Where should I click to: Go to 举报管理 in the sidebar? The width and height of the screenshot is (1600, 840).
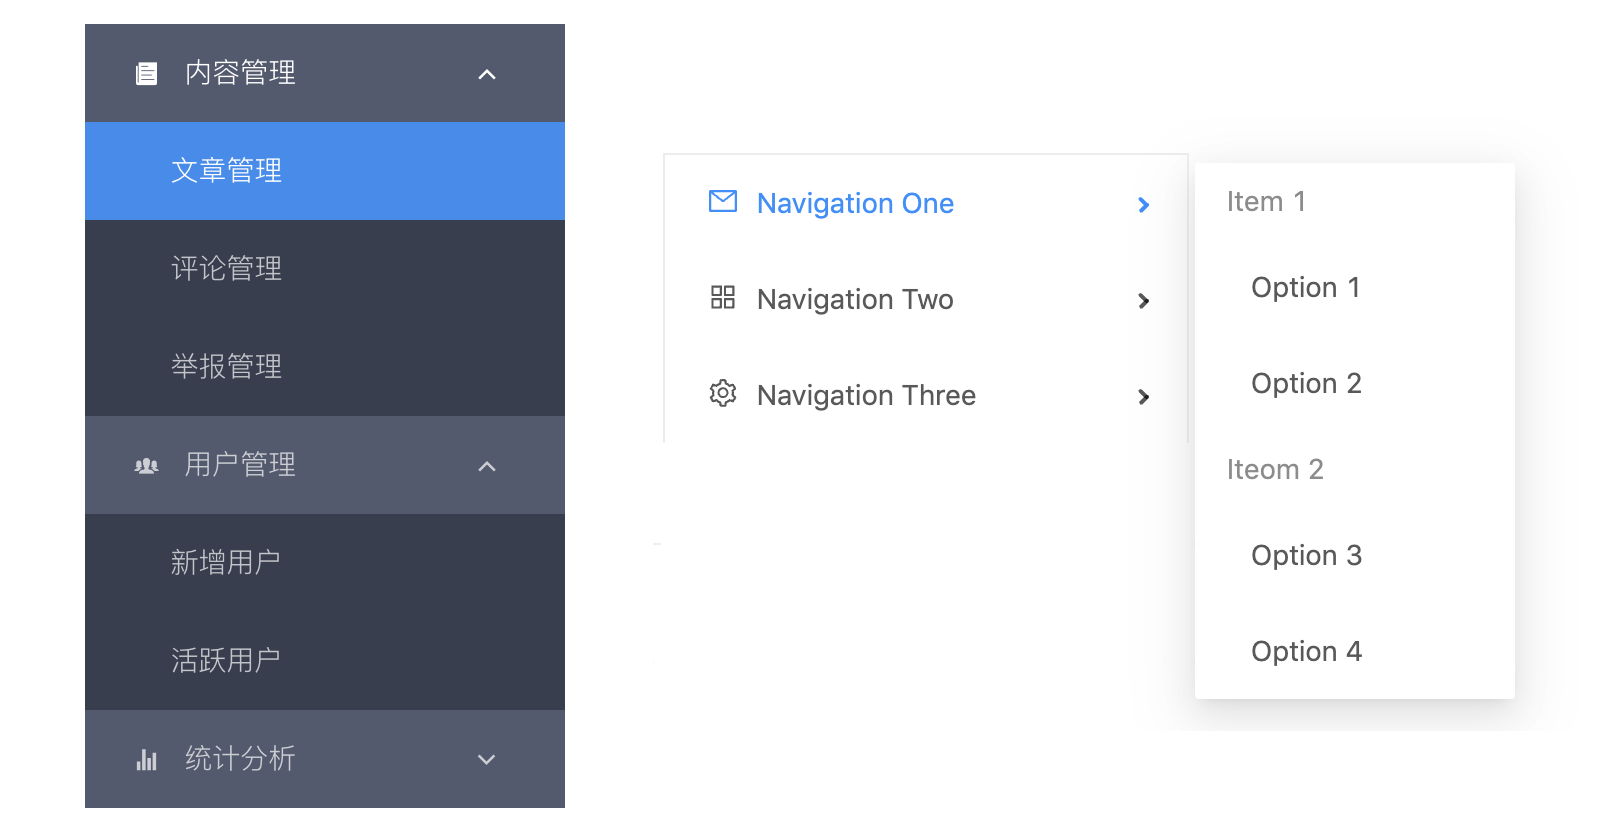tap(227, 367)
